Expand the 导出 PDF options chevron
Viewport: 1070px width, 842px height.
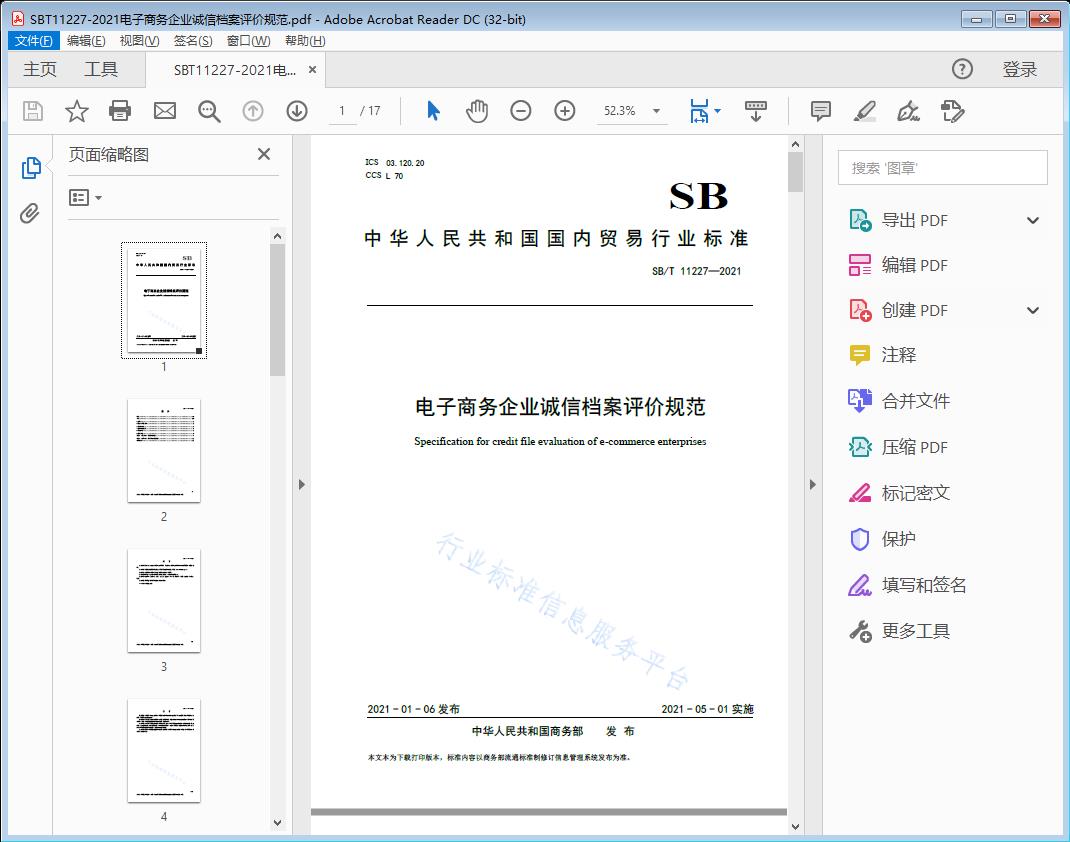point(1032,219)
